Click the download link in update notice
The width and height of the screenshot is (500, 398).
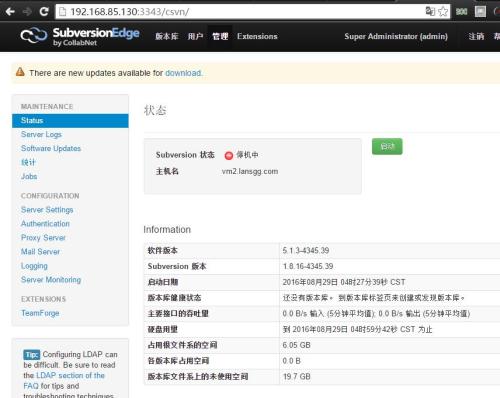[183, 73]
